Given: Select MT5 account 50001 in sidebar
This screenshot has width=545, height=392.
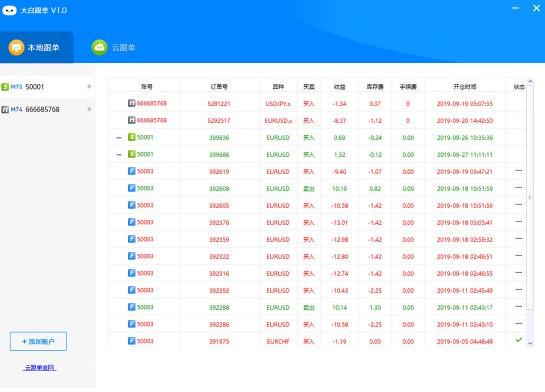Looking at the screenshot, I should pyautogui.click(x=47, y=87).
